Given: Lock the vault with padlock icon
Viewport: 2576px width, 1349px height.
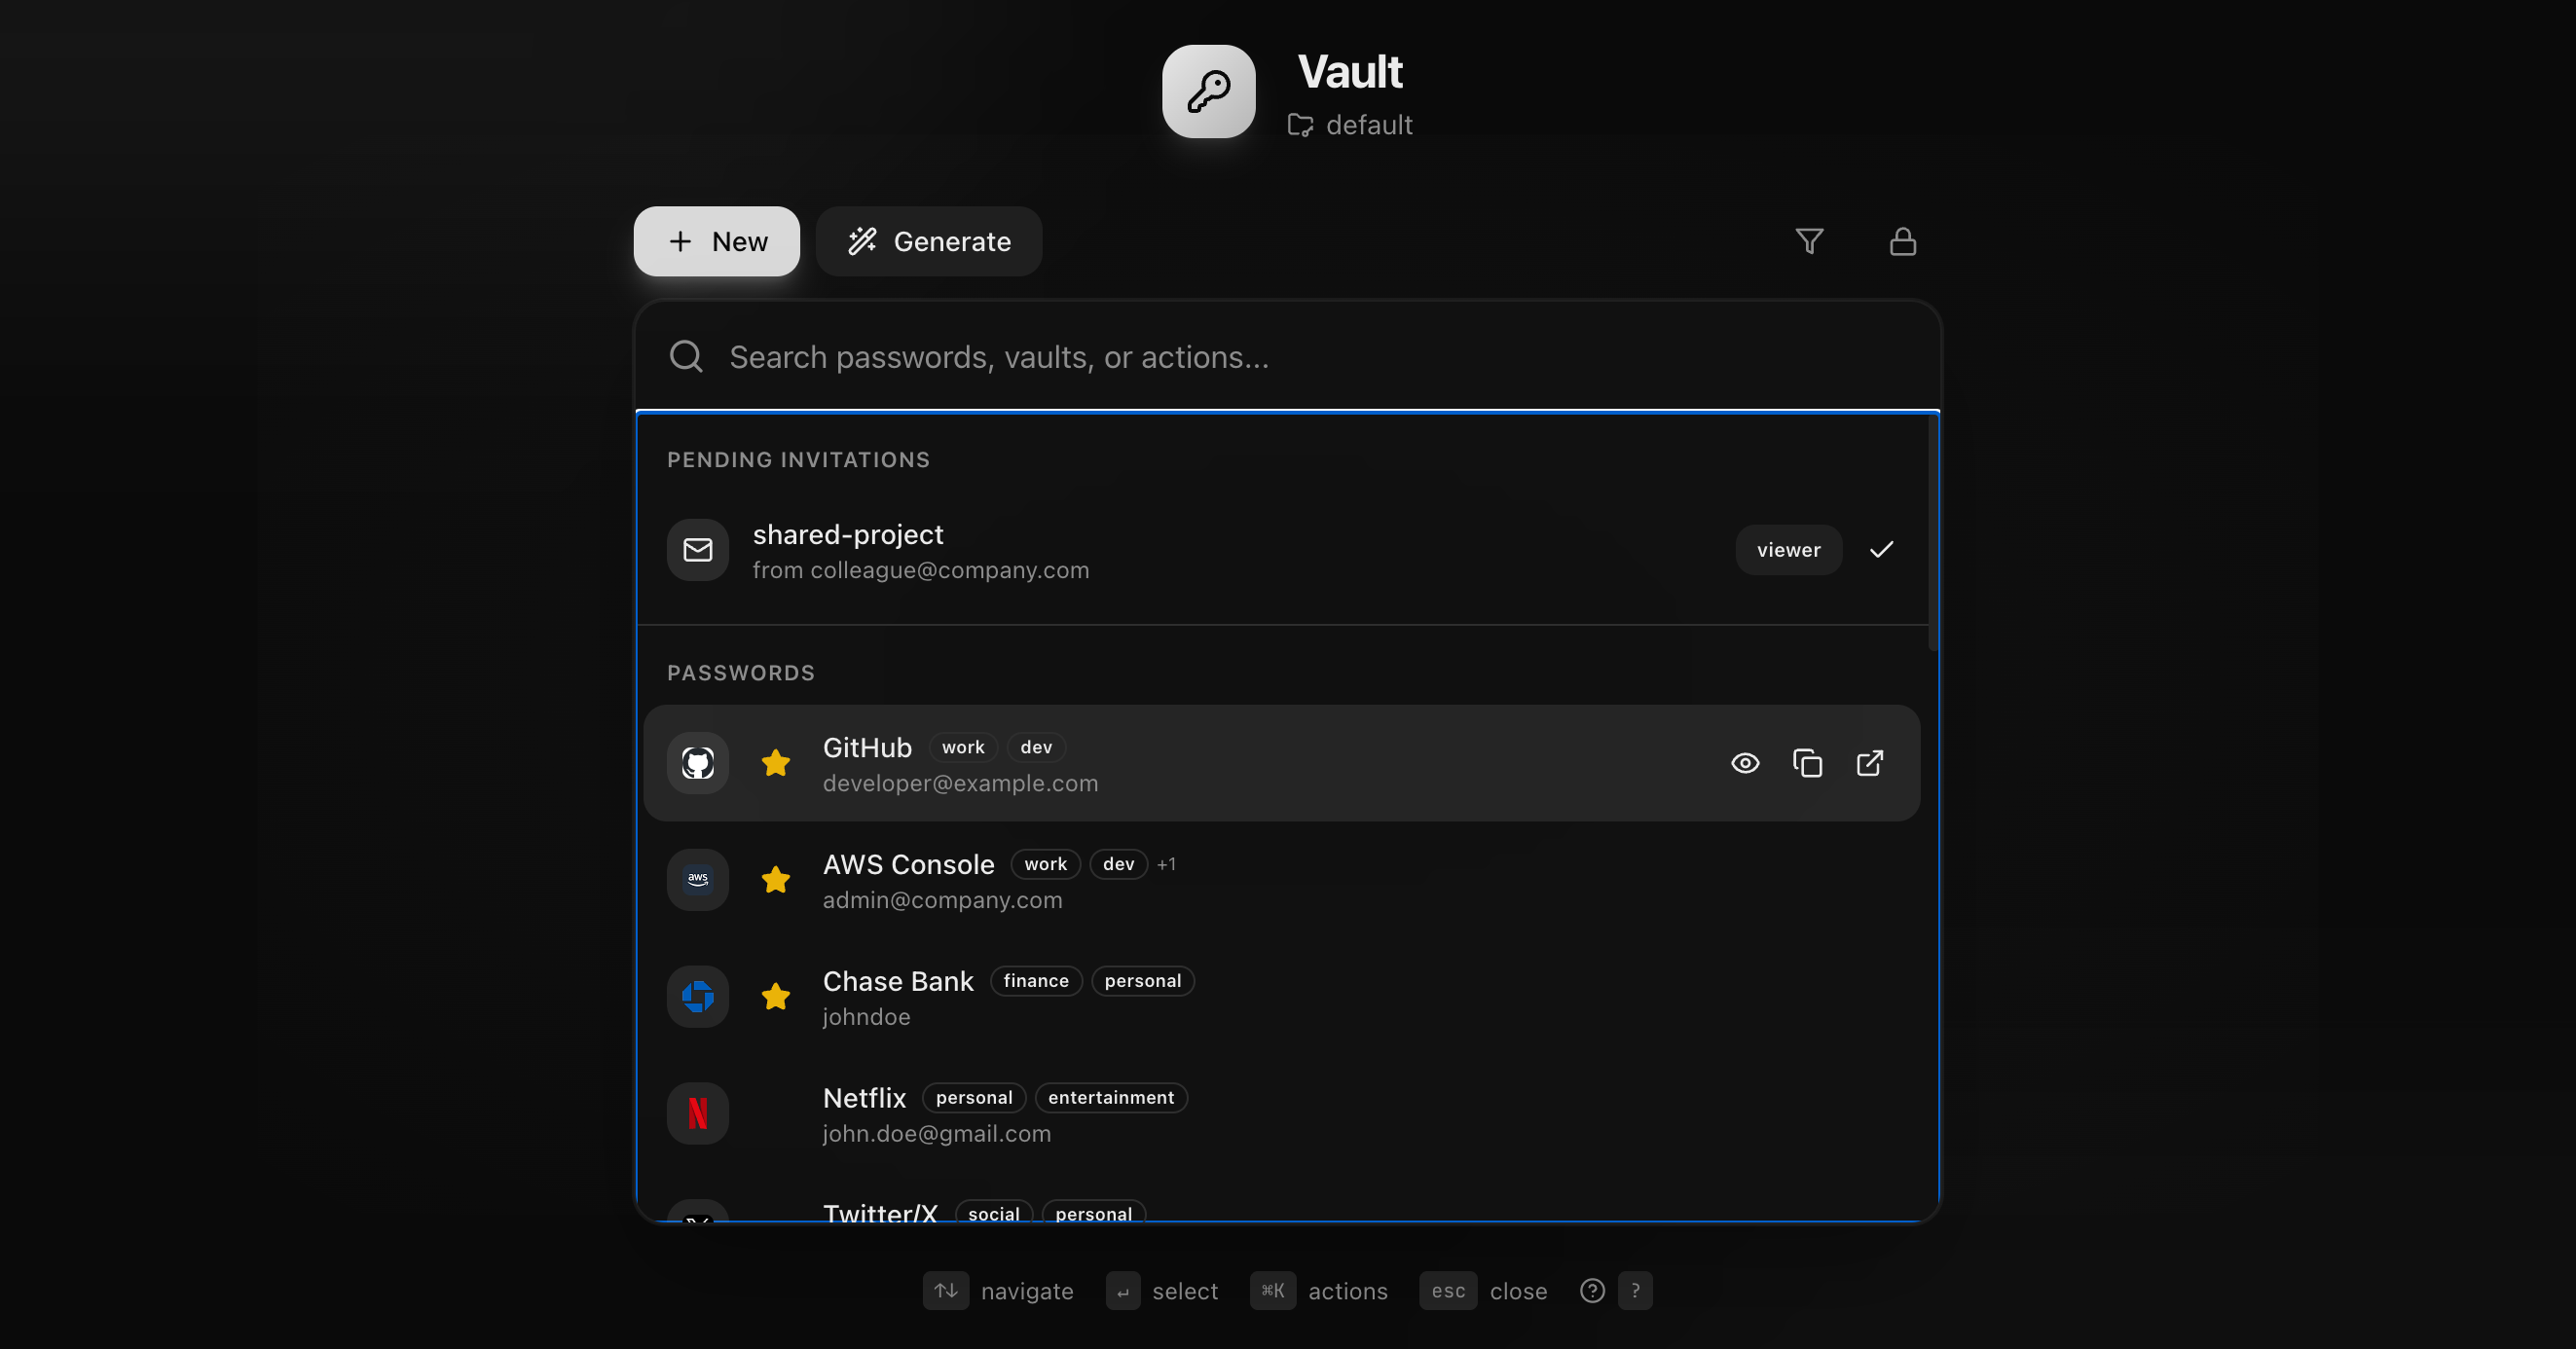Looking at the screenshot, I should (1902, 241).
